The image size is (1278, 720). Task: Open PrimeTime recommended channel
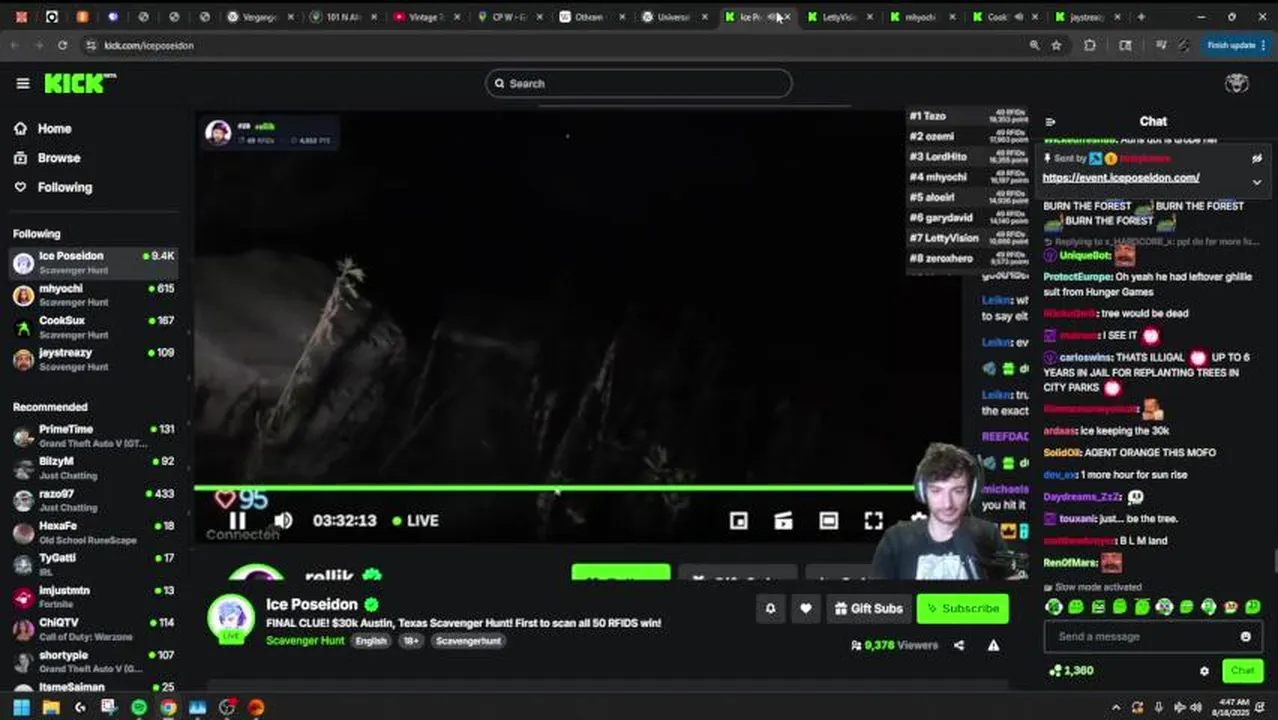(94, 435)
